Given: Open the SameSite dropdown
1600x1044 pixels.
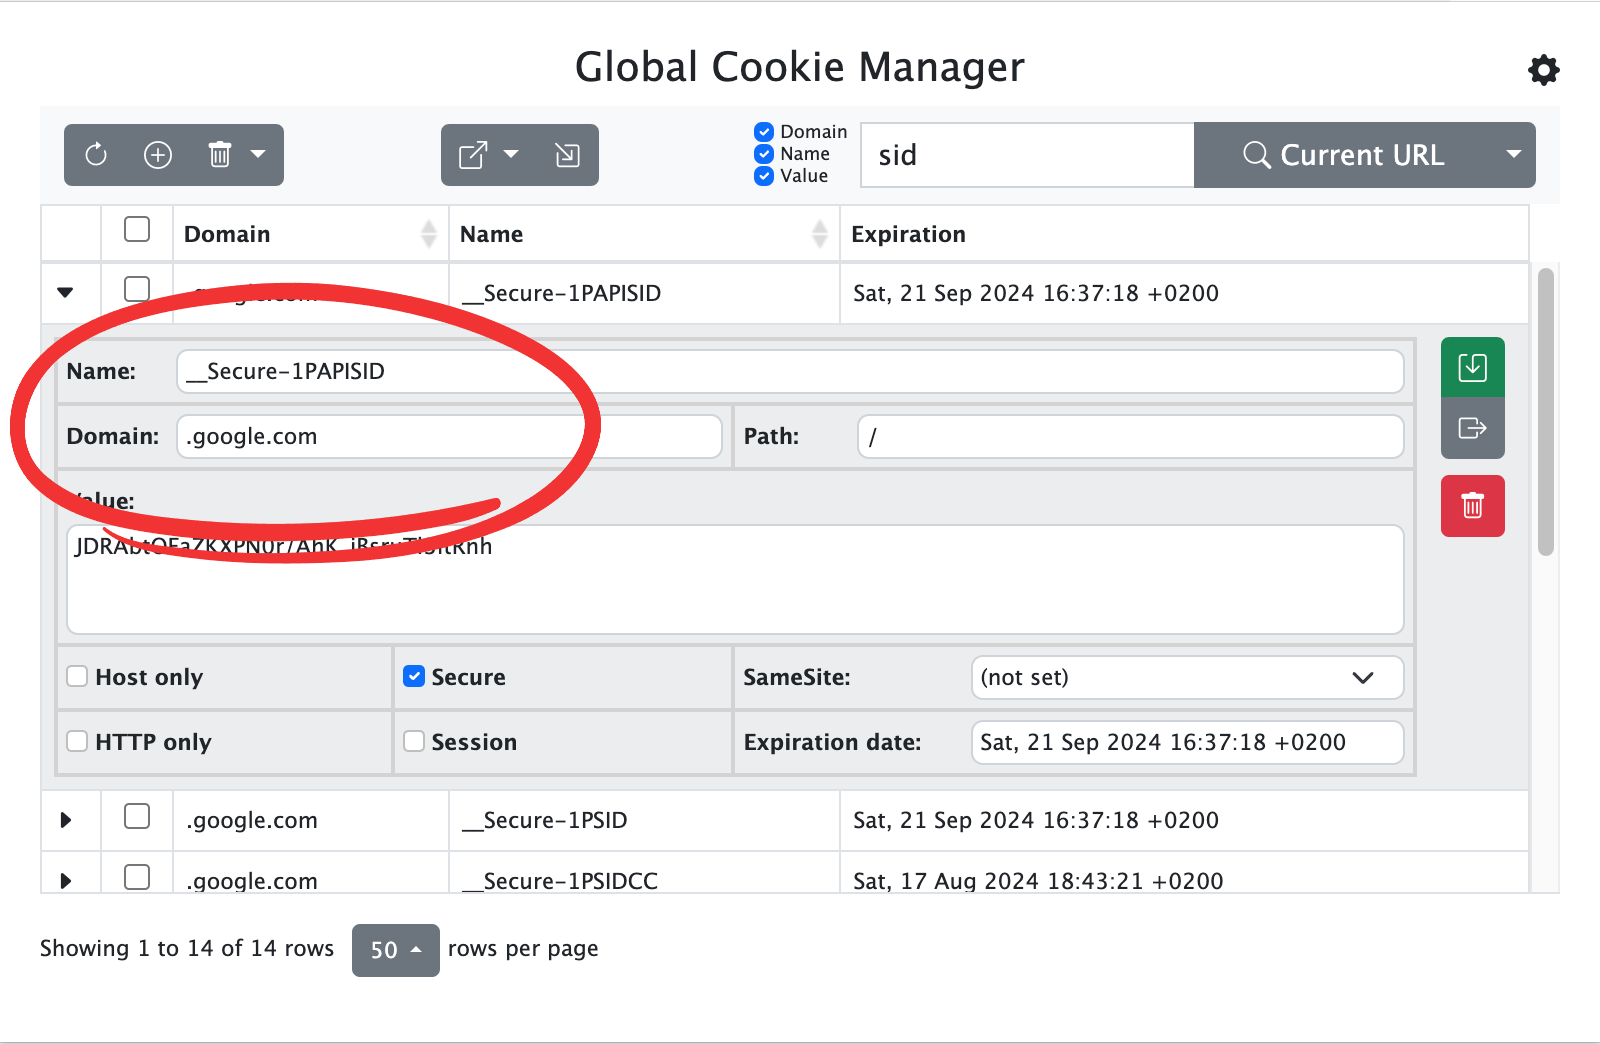Looking at the screenshot, I should (x=1187, y=678).
